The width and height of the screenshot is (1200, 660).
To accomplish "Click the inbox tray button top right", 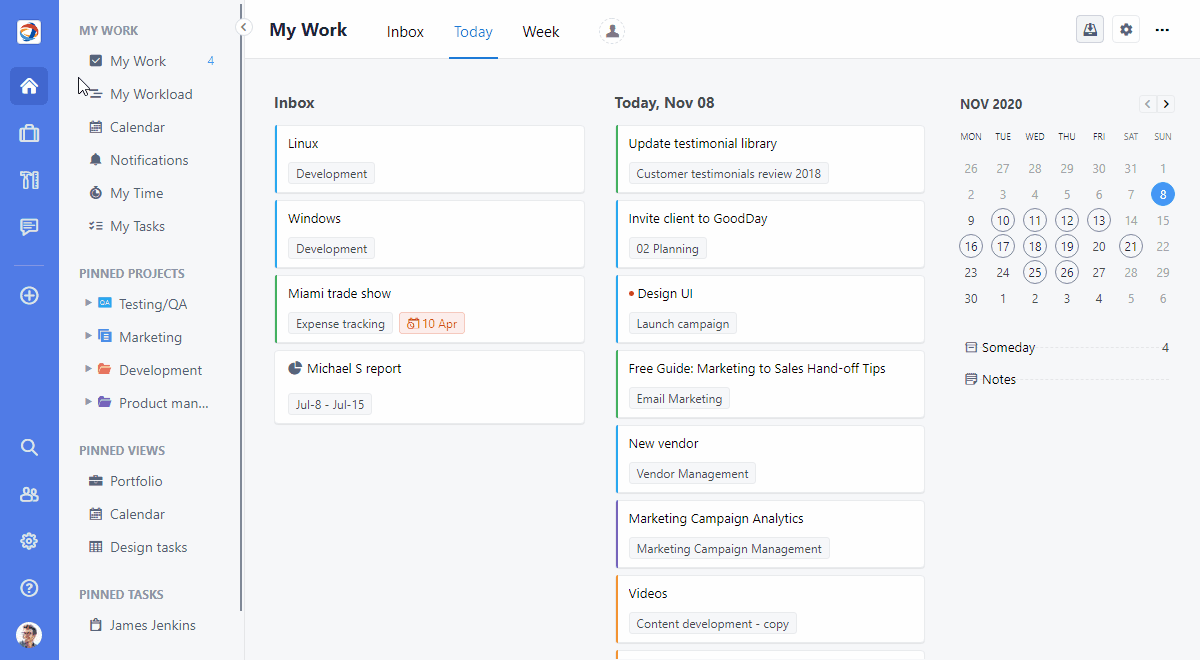I will pos(1090,30).
